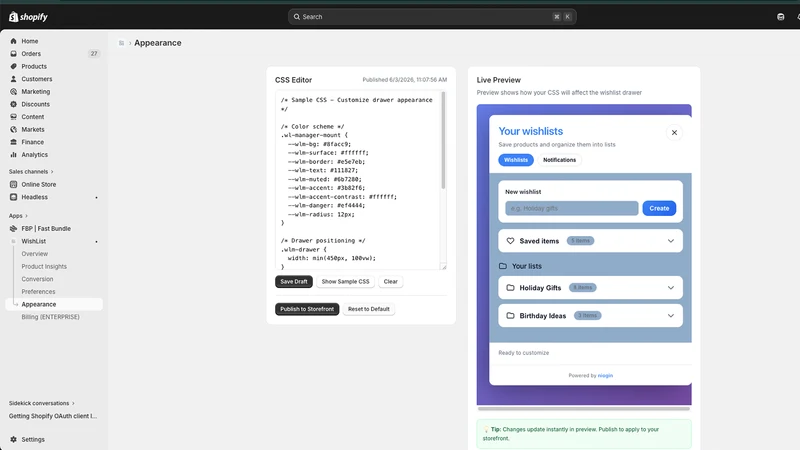This screenshot has width=800, height=450.
Task: Click the Orders count badge 27
Action: 94,54
